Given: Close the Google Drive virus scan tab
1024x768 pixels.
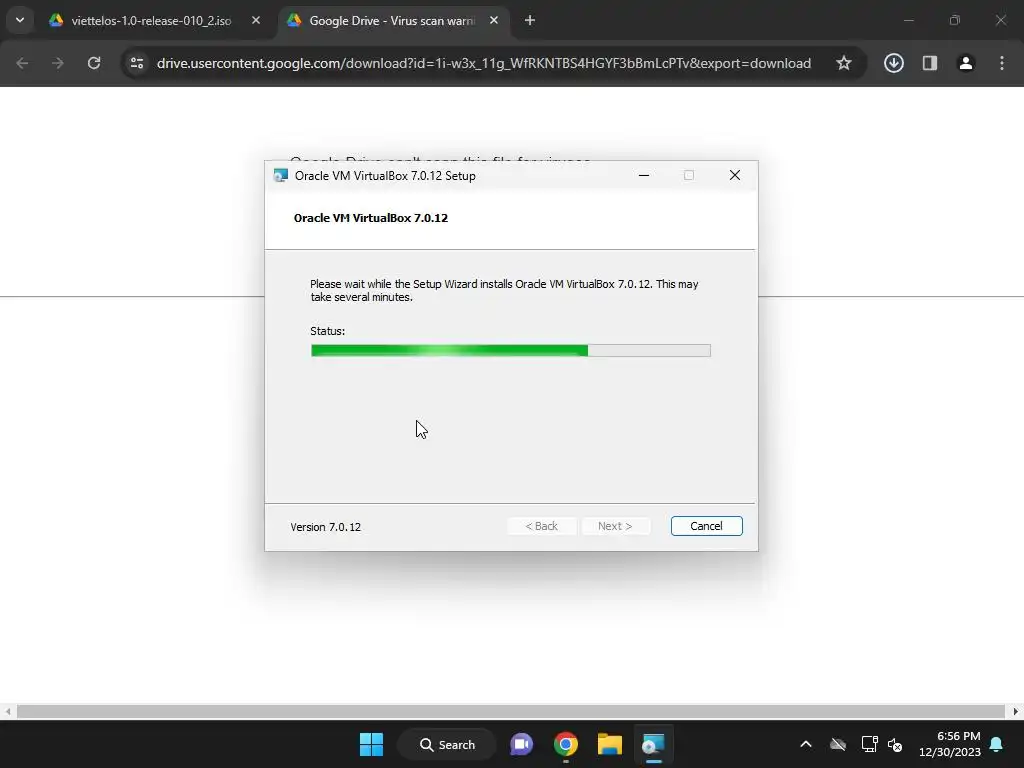Looking at the screenshot, I should (494, 21).
